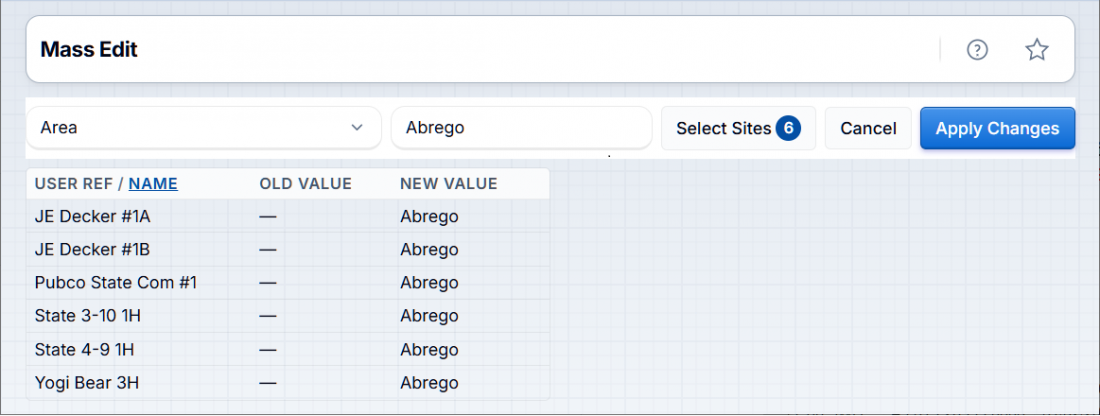Image resolution: width=1100 pixels, height=416 pixels.
Task: Click the favorite star icon
Action: 1037,50
